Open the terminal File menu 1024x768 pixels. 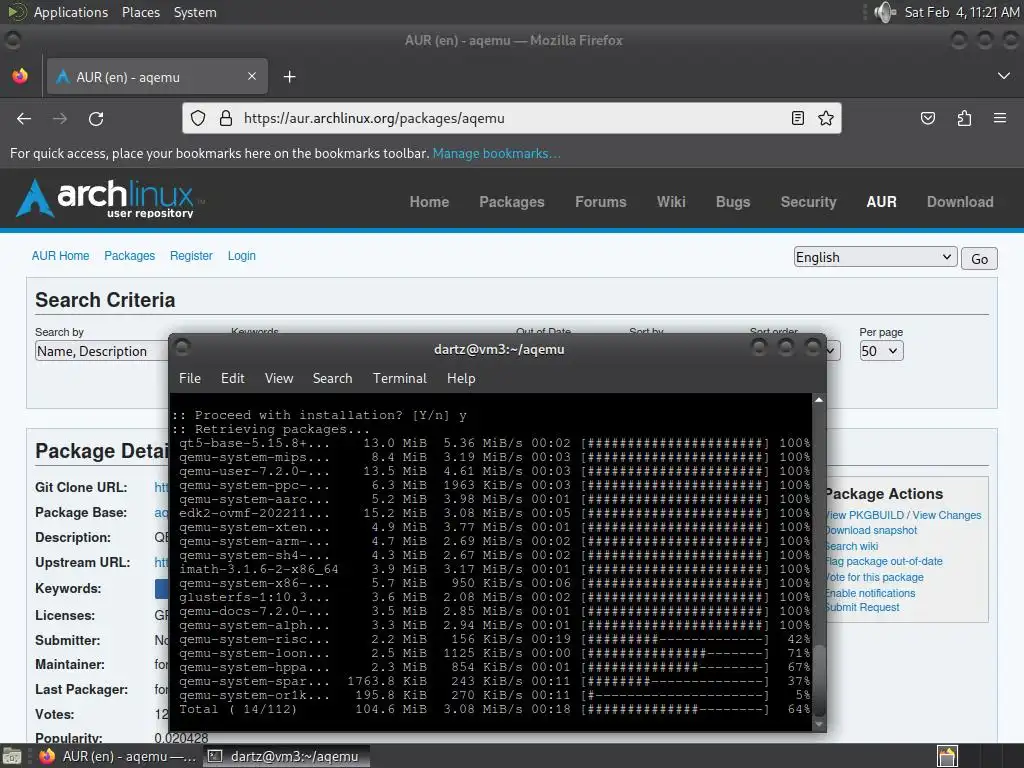190,378
